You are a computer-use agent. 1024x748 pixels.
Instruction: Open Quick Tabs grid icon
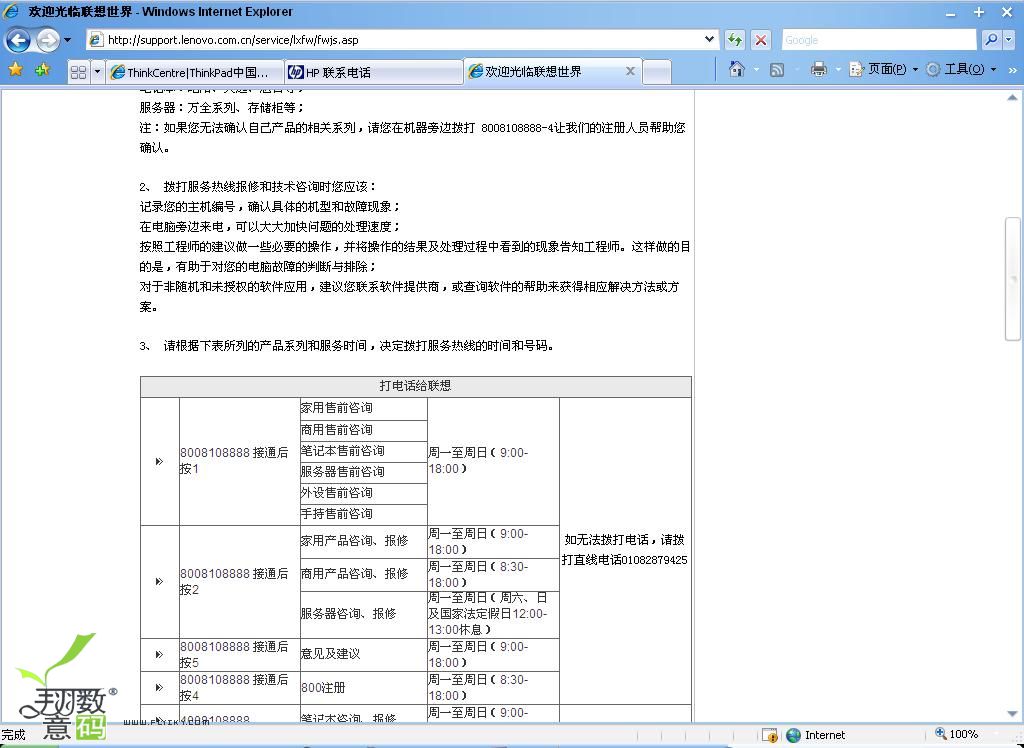coord(78,72)
